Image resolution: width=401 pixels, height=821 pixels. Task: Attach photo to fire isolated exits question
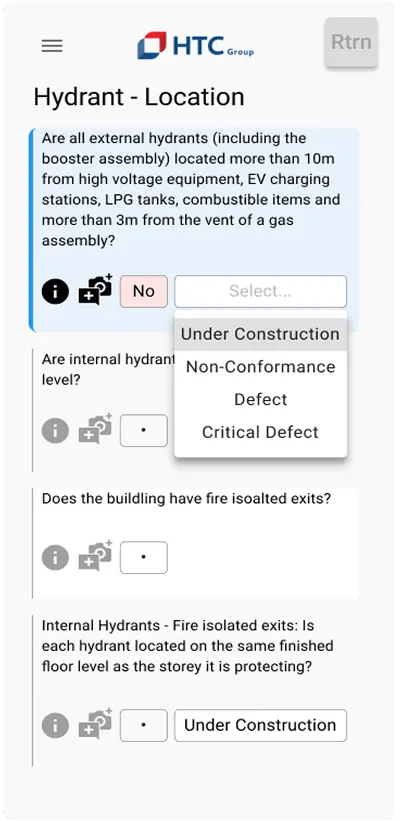pyautogui.click(x=95, y=555)
